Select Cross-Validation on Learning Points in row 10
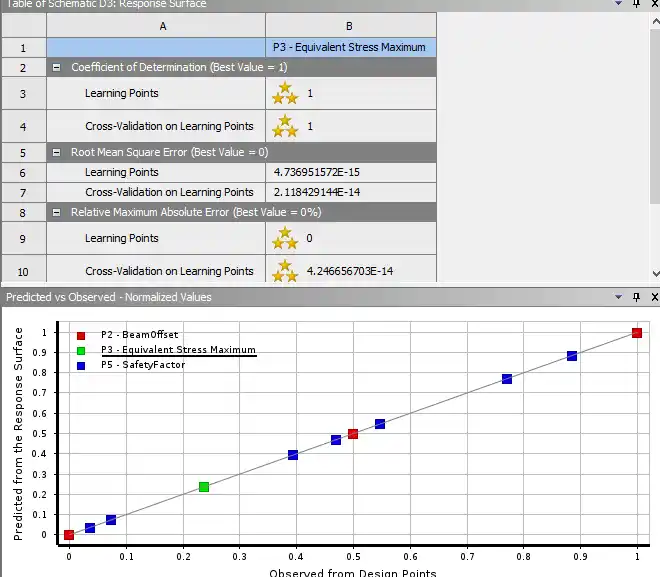660x577 pixels. [169, 271]
